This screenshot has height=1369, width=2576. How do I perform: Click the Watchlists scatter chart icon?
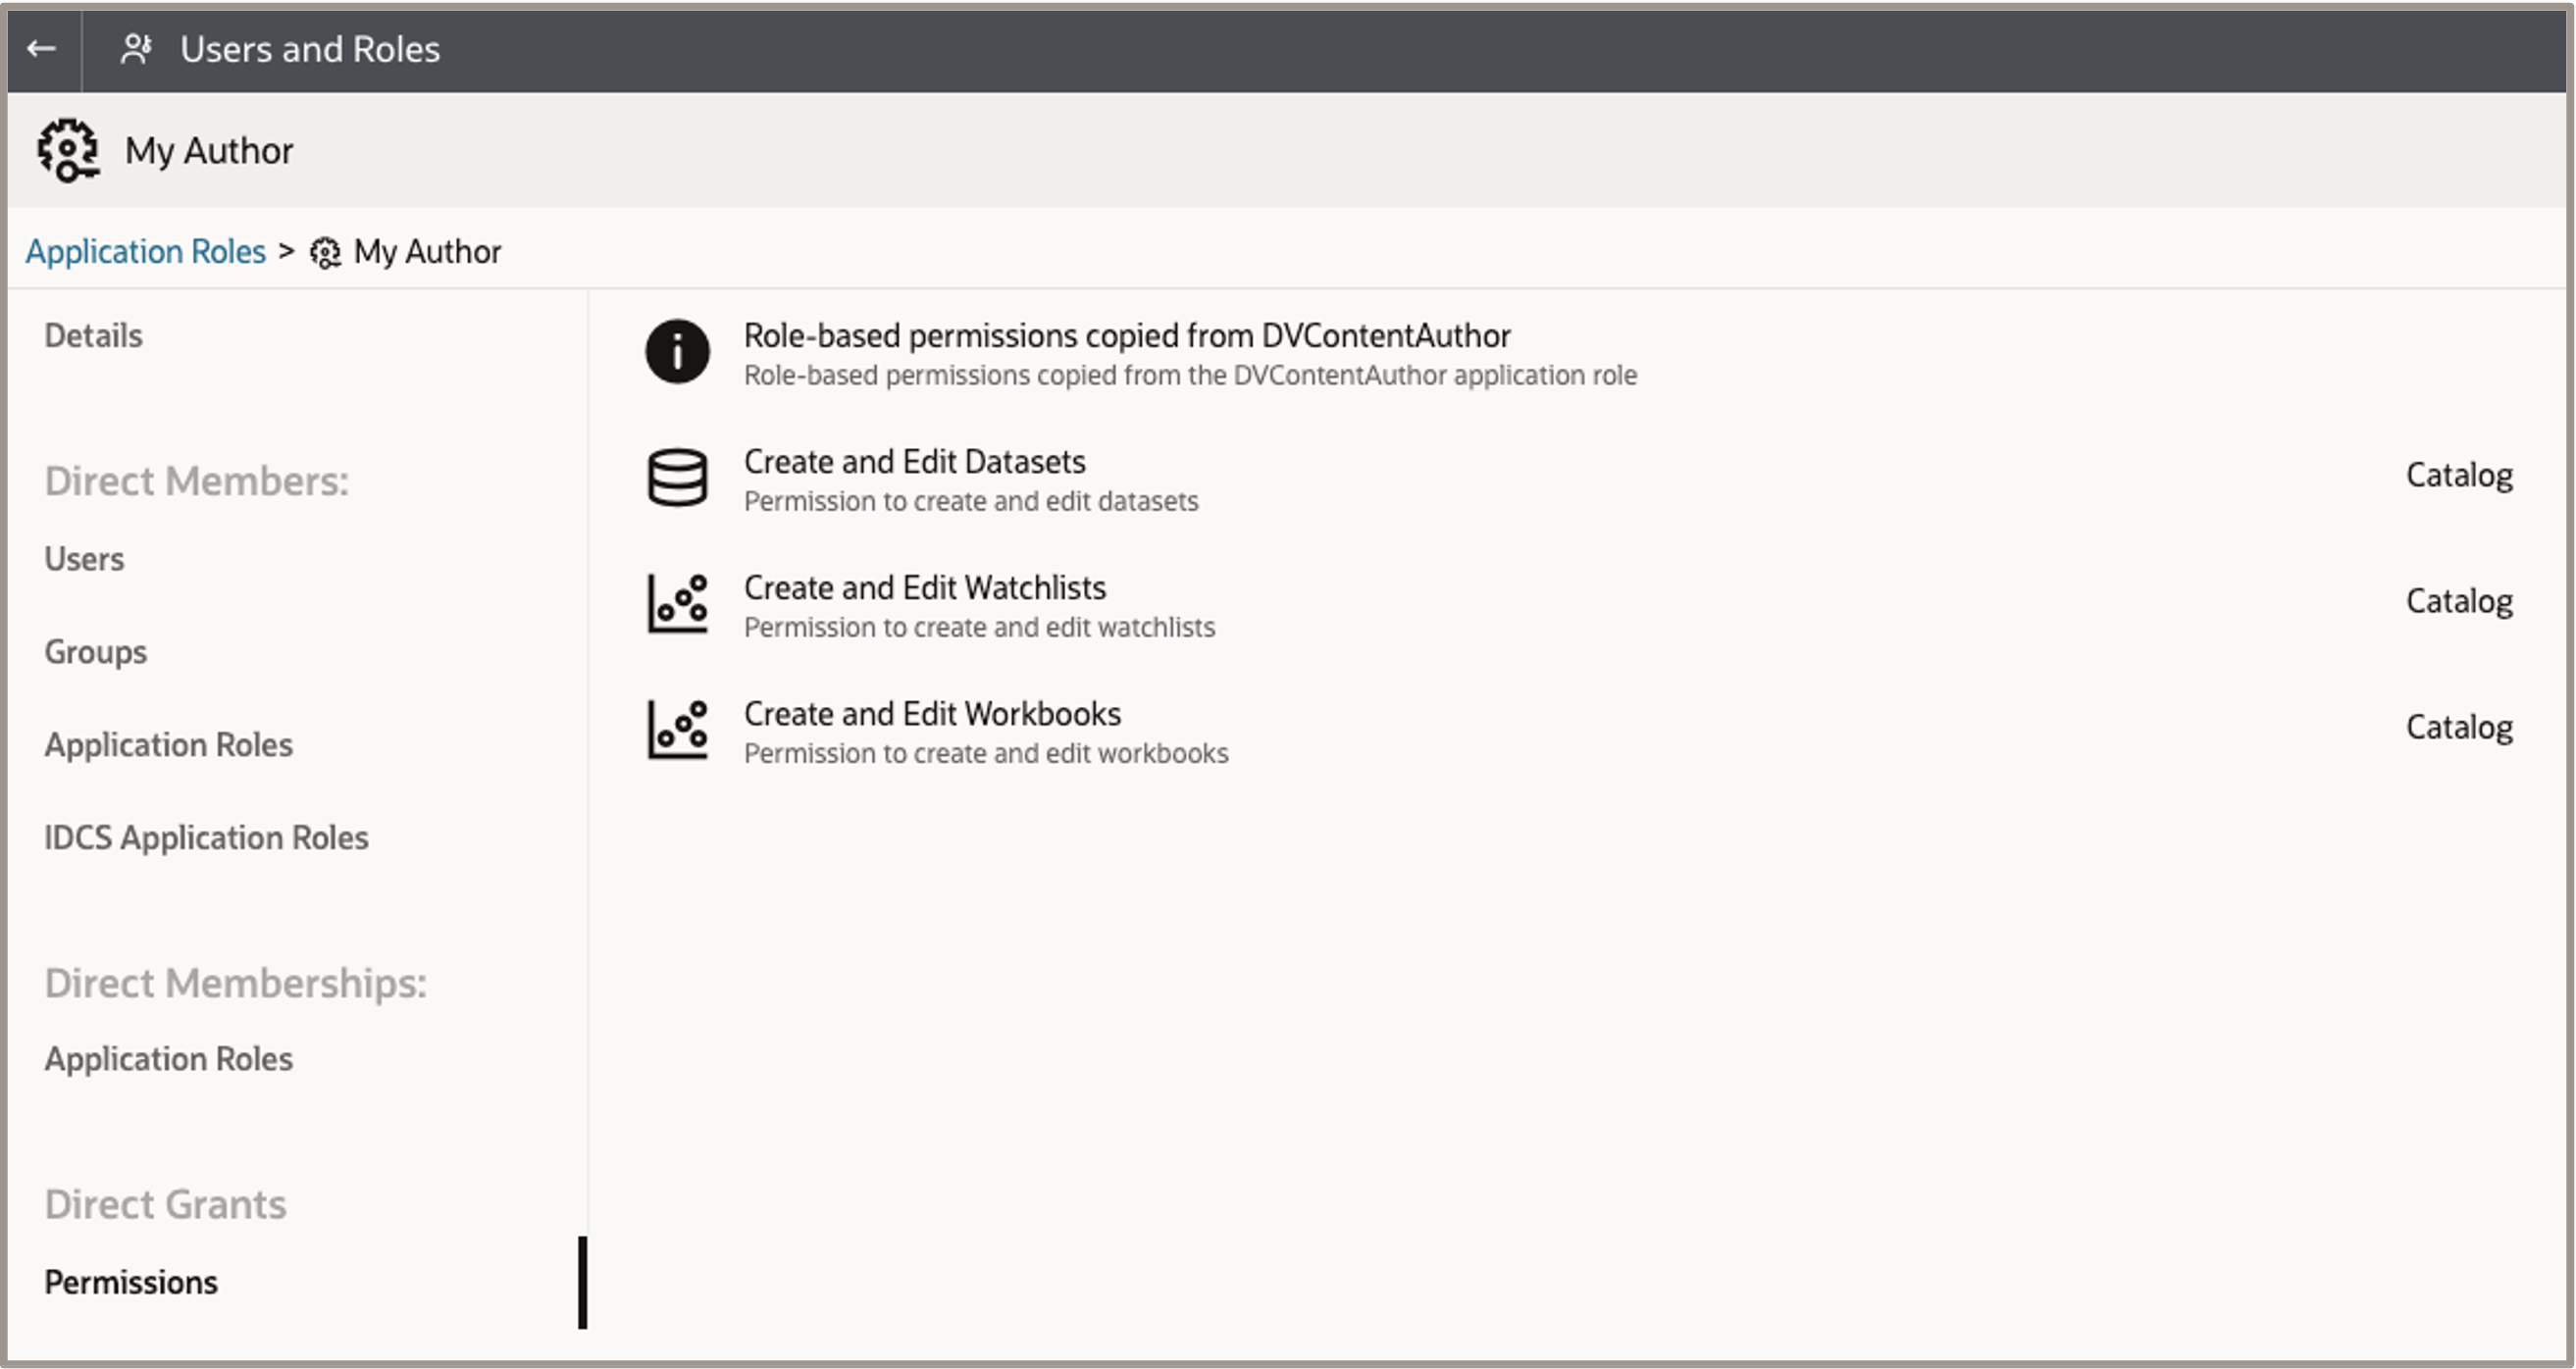[677, 603]
